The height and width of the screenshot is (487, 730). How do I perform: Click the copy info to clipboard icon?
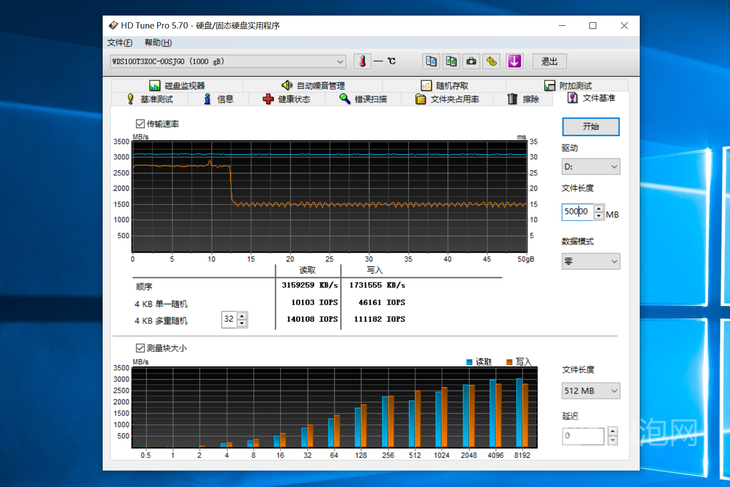431,61
